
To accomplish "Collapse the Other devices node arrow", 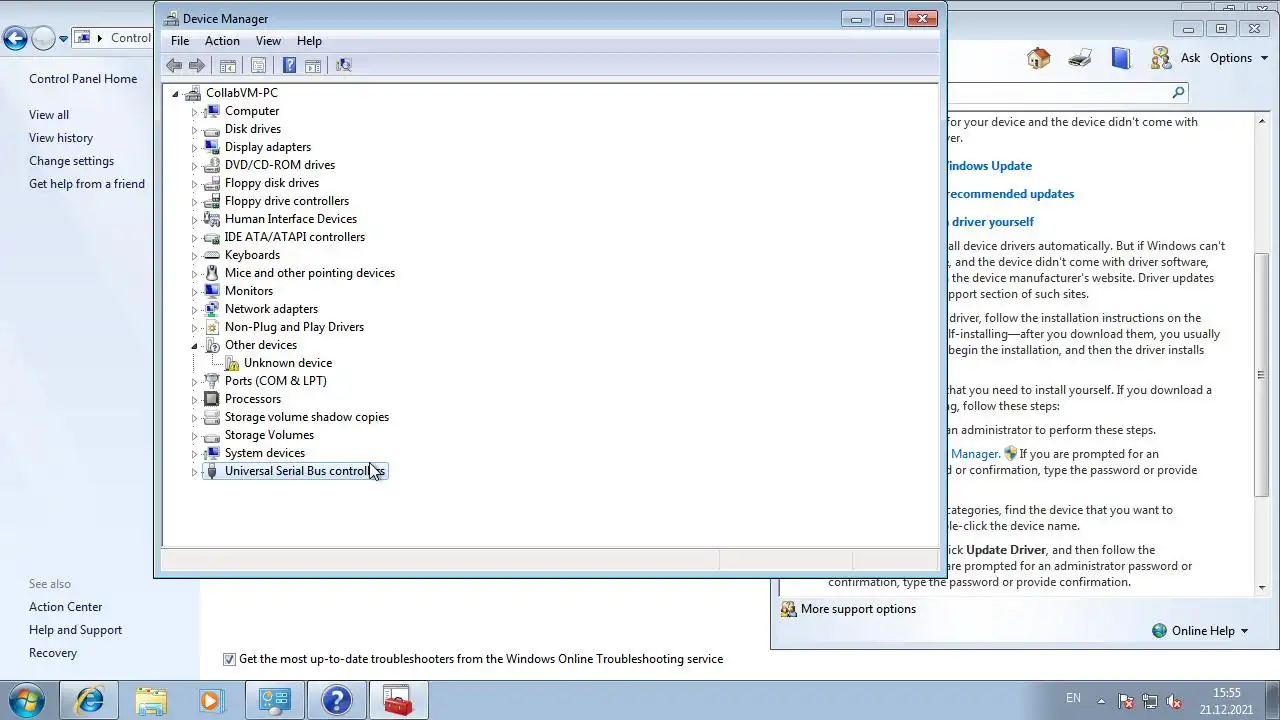I will tap(195, 346).
